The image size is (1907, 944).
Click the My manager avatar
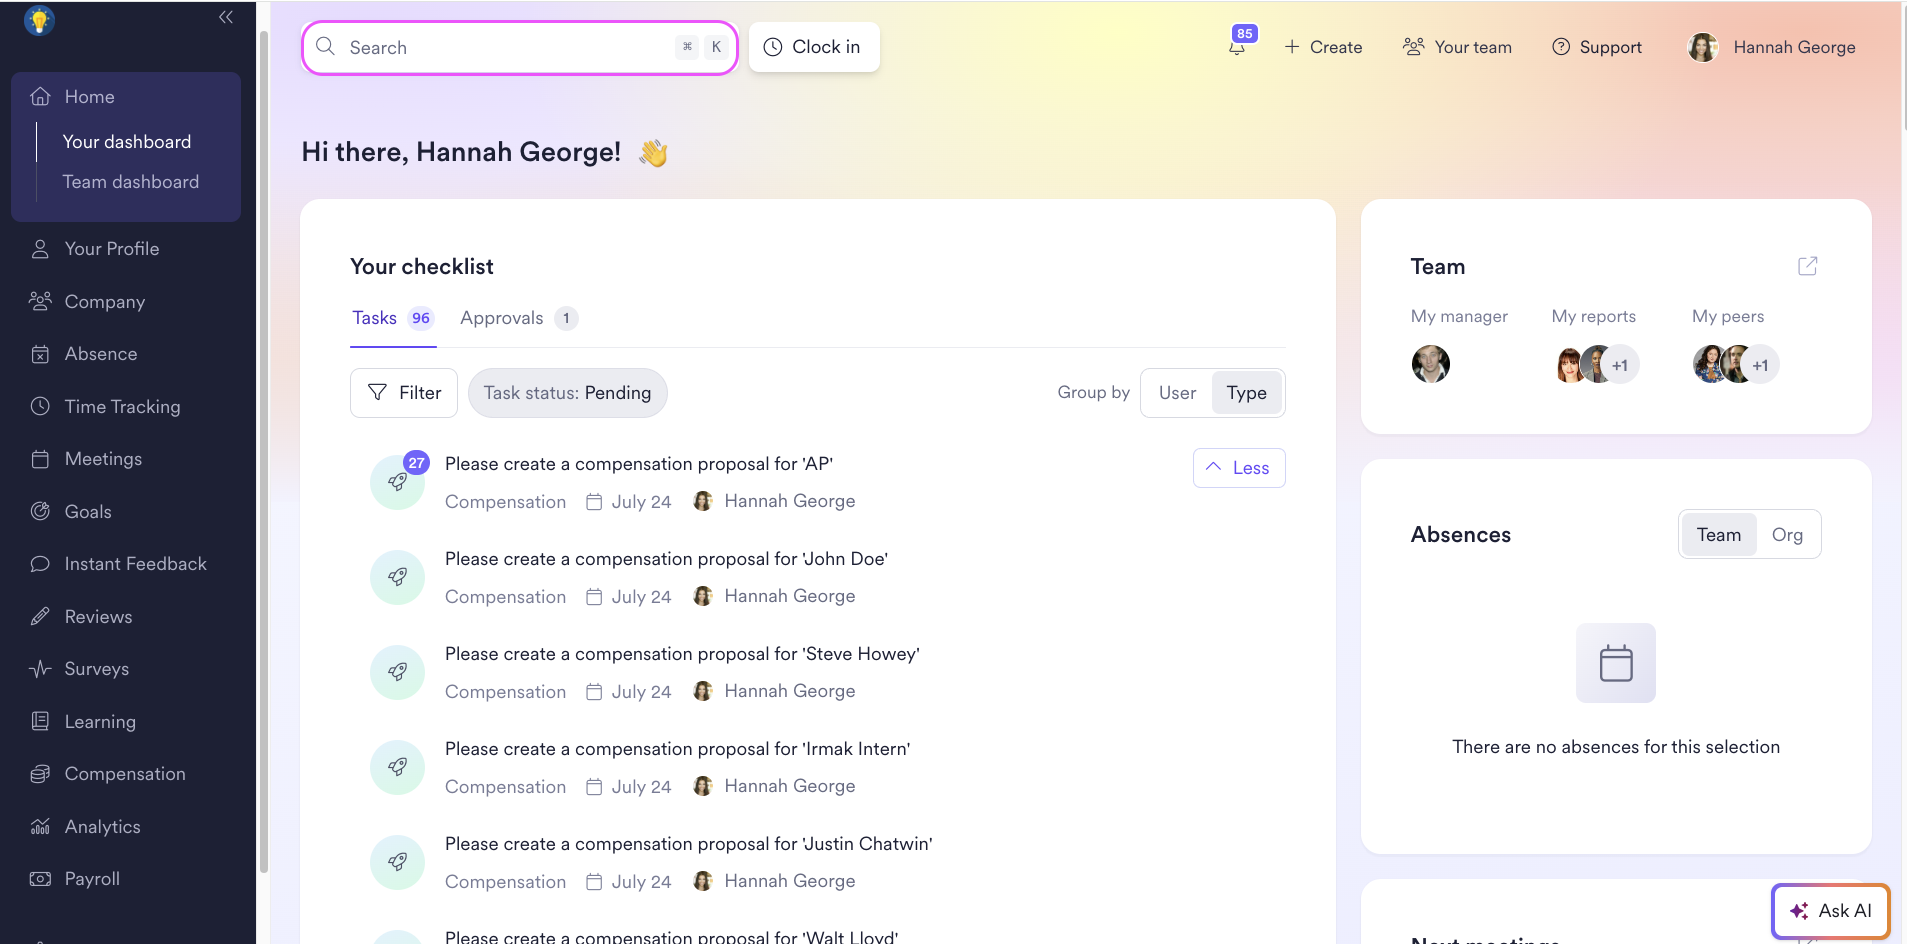(x=1430, y=364)
